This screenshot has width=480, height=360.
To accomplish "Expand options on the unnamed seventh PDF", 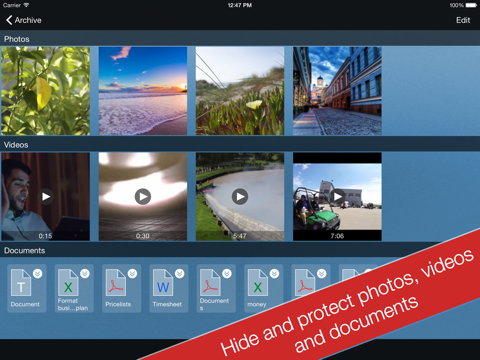I will pyautogui.click(x=322, y=274).
